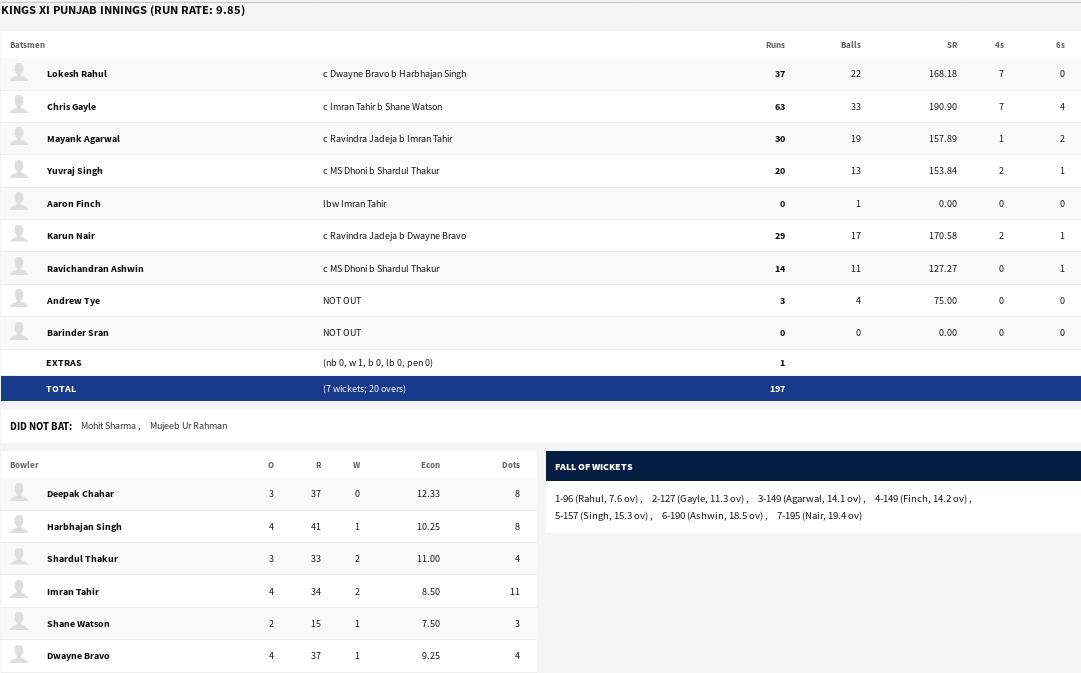
Task: Open Lokesh Rahul's player name link
Action: (x=77, y=74)
